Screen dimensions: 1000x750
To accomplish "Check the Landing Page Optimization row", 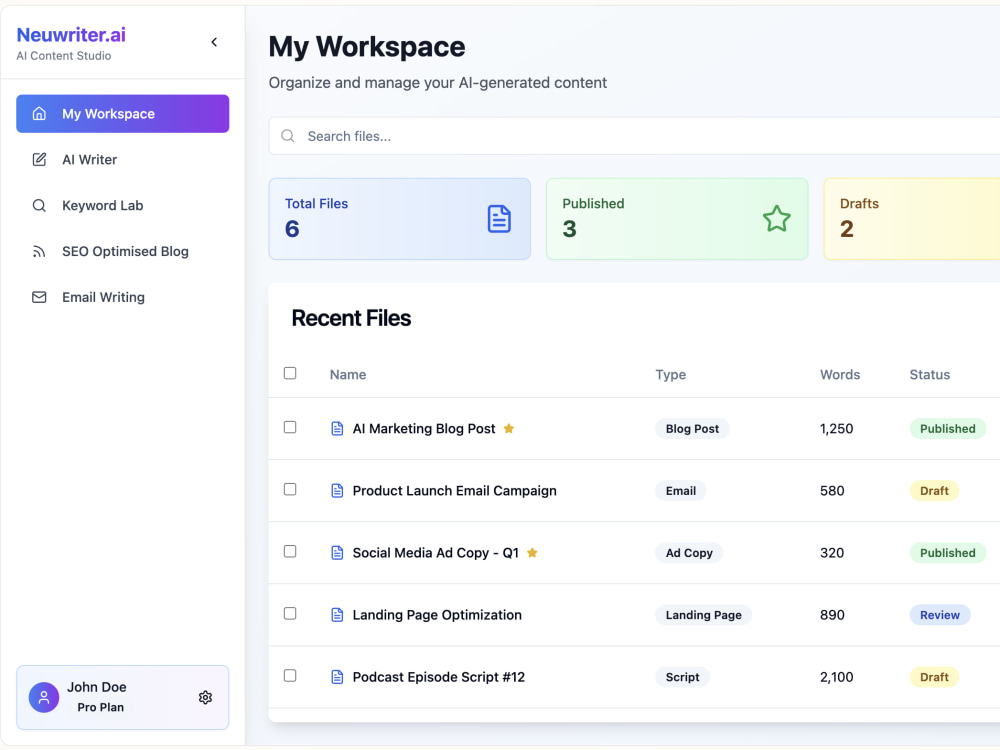I will (x=290, y=614).
